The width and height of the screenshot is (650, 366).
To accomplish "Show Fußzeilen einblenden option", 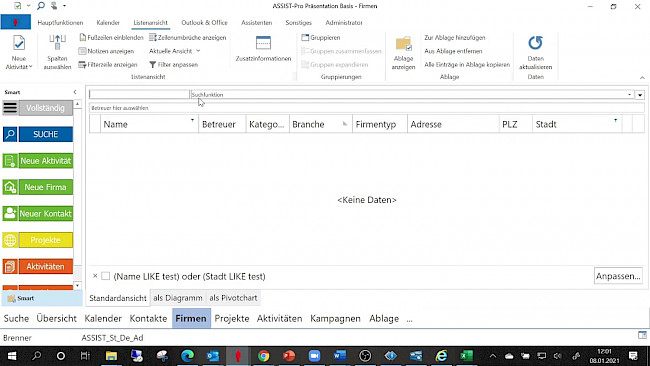I will [x=112, y=37].
